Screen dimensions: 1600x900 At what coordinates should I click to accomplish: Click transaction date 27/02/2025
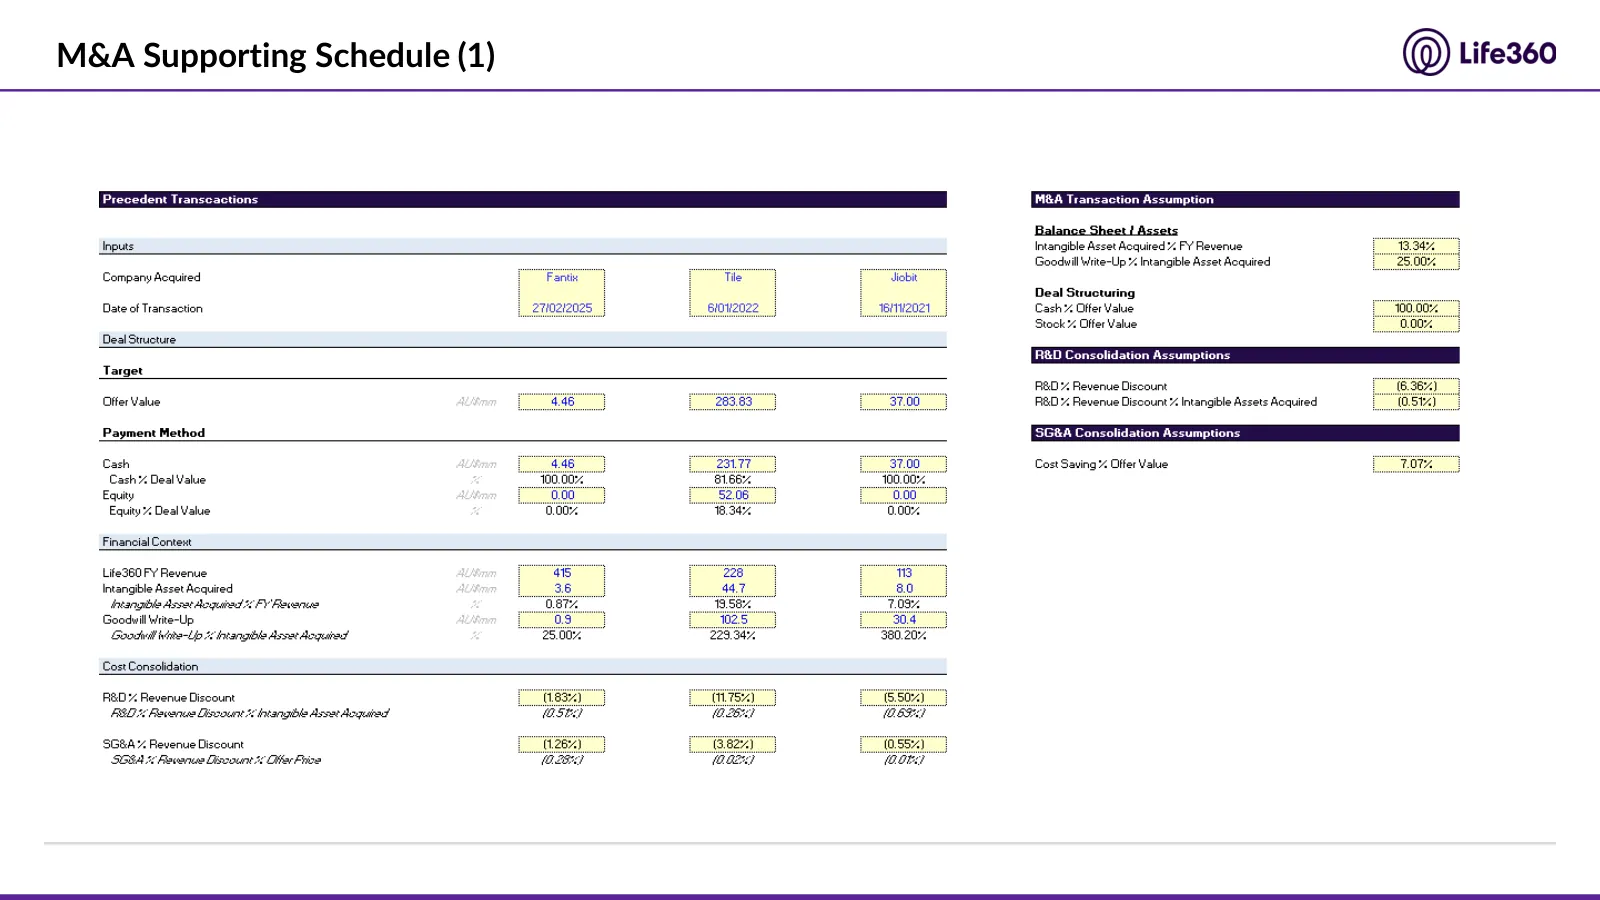tap(562, 308)
